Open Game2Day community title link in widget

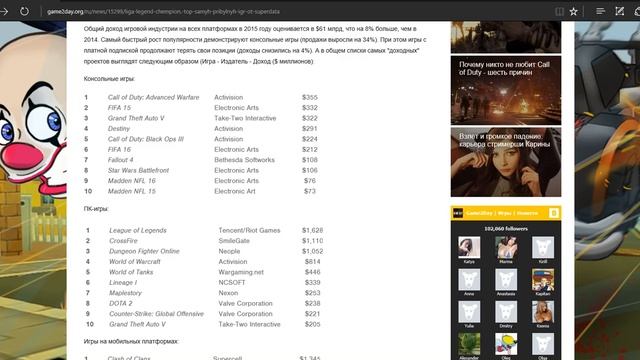coord(502,213)
